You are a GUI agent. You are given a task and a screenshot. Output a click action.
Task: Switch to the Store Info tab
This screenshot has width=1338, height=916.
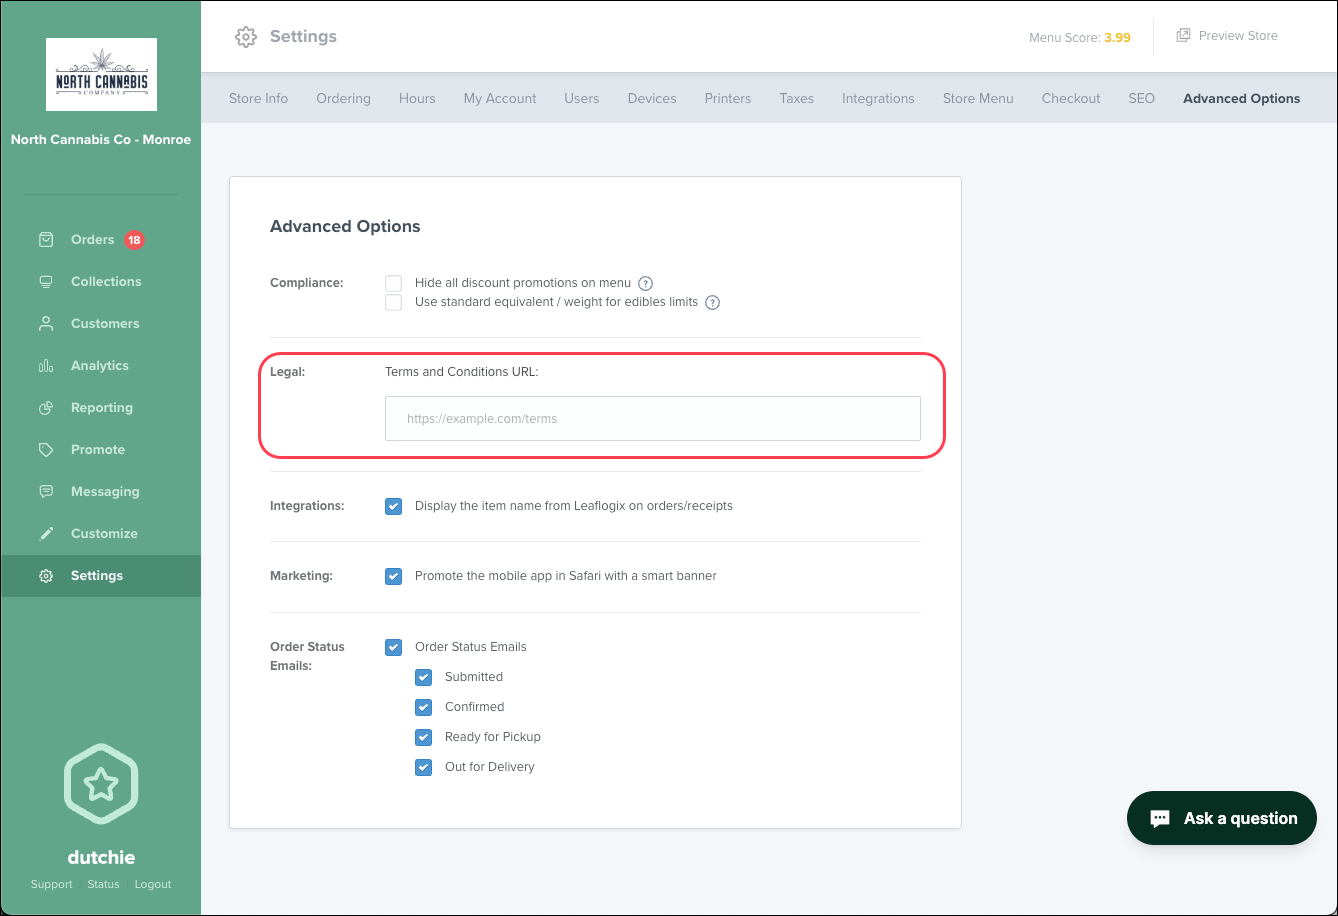pyautogui.click(x=258, y=98)
